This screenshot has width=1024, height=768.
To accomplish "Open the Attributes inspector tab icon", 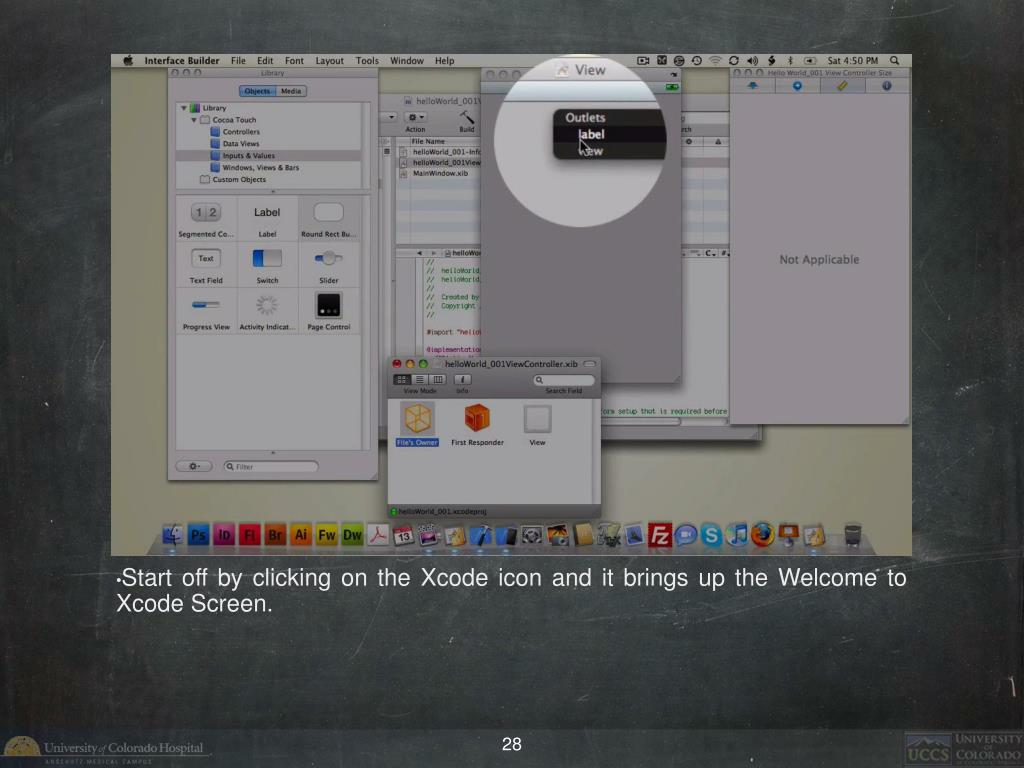I will 752,86.
